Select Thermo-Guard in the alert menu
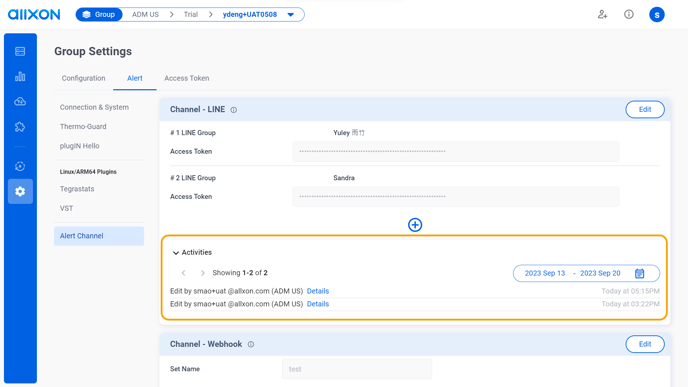Image resolution: width=688 pixels, height=387 pixels. (x=83, y=126)
